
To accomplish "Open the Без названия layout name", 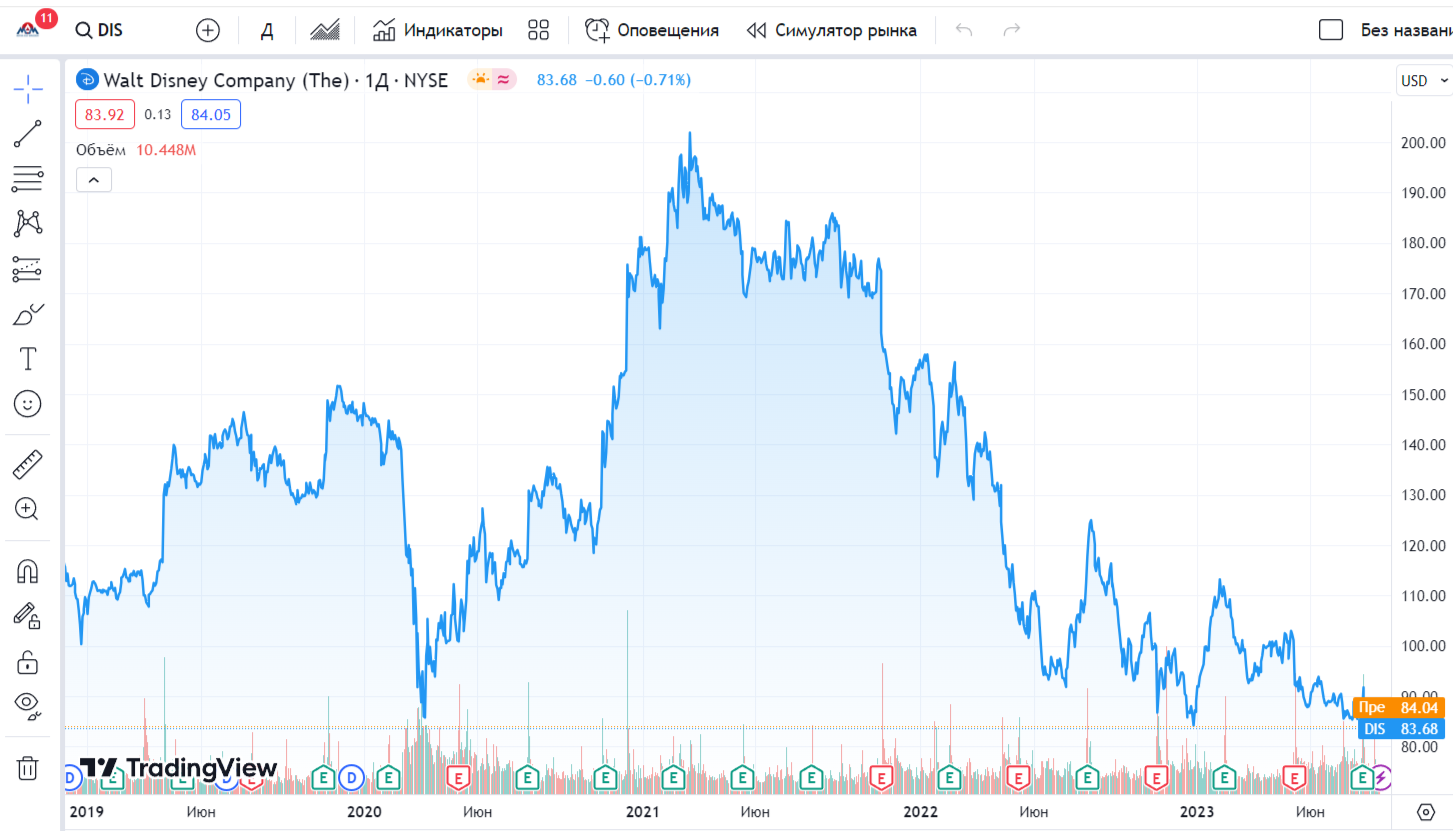I will [x=1405, y=30].
